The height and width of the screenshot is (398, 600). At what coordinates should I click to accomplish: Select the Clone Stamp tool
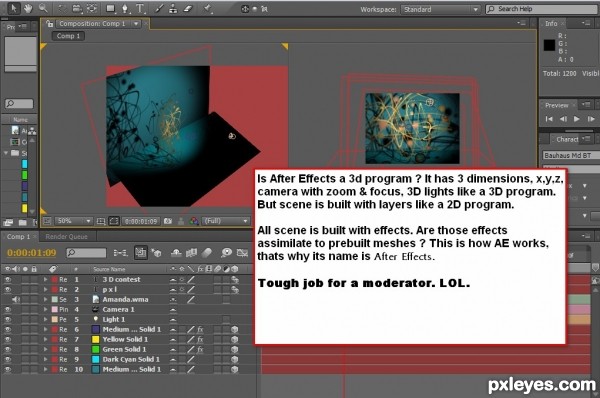[173, 8]
